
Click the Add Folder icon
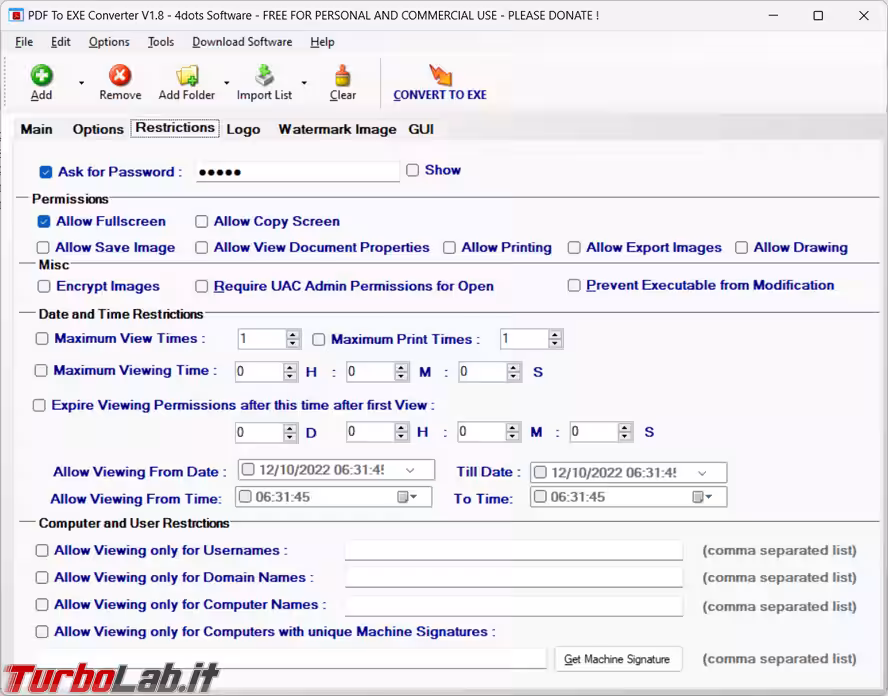point(187,75)
